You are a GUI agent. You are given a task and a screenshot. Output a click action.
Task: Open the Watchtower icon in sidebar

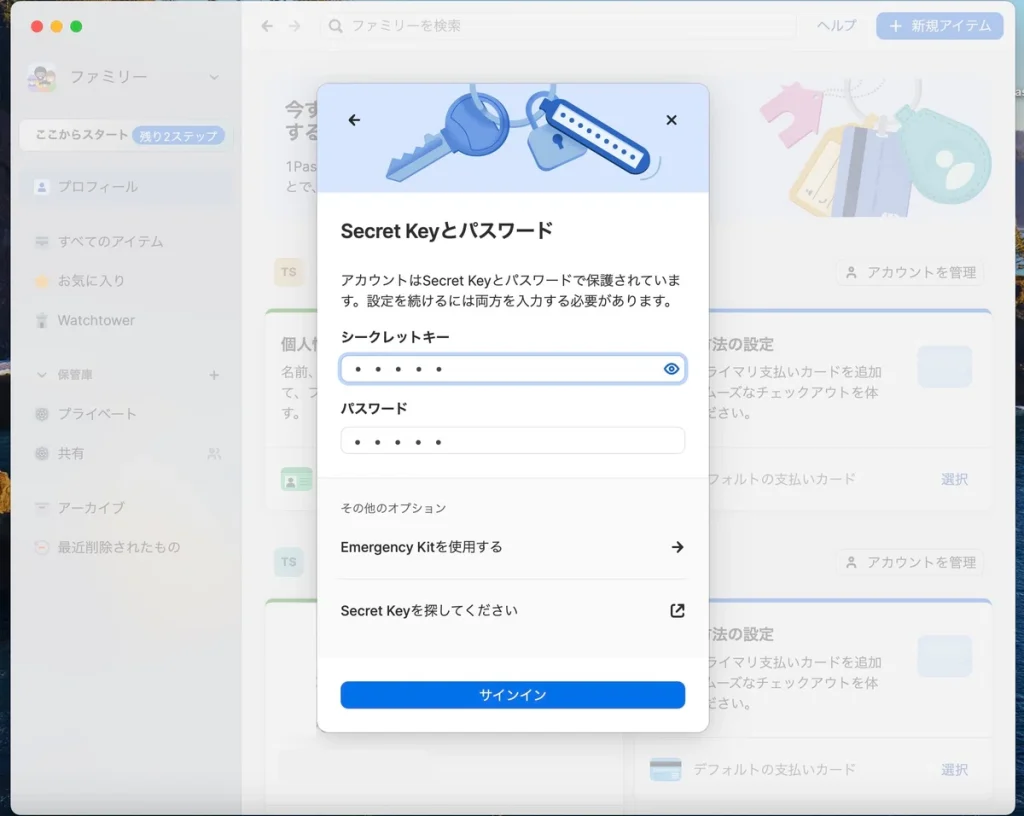click(42, 321)
